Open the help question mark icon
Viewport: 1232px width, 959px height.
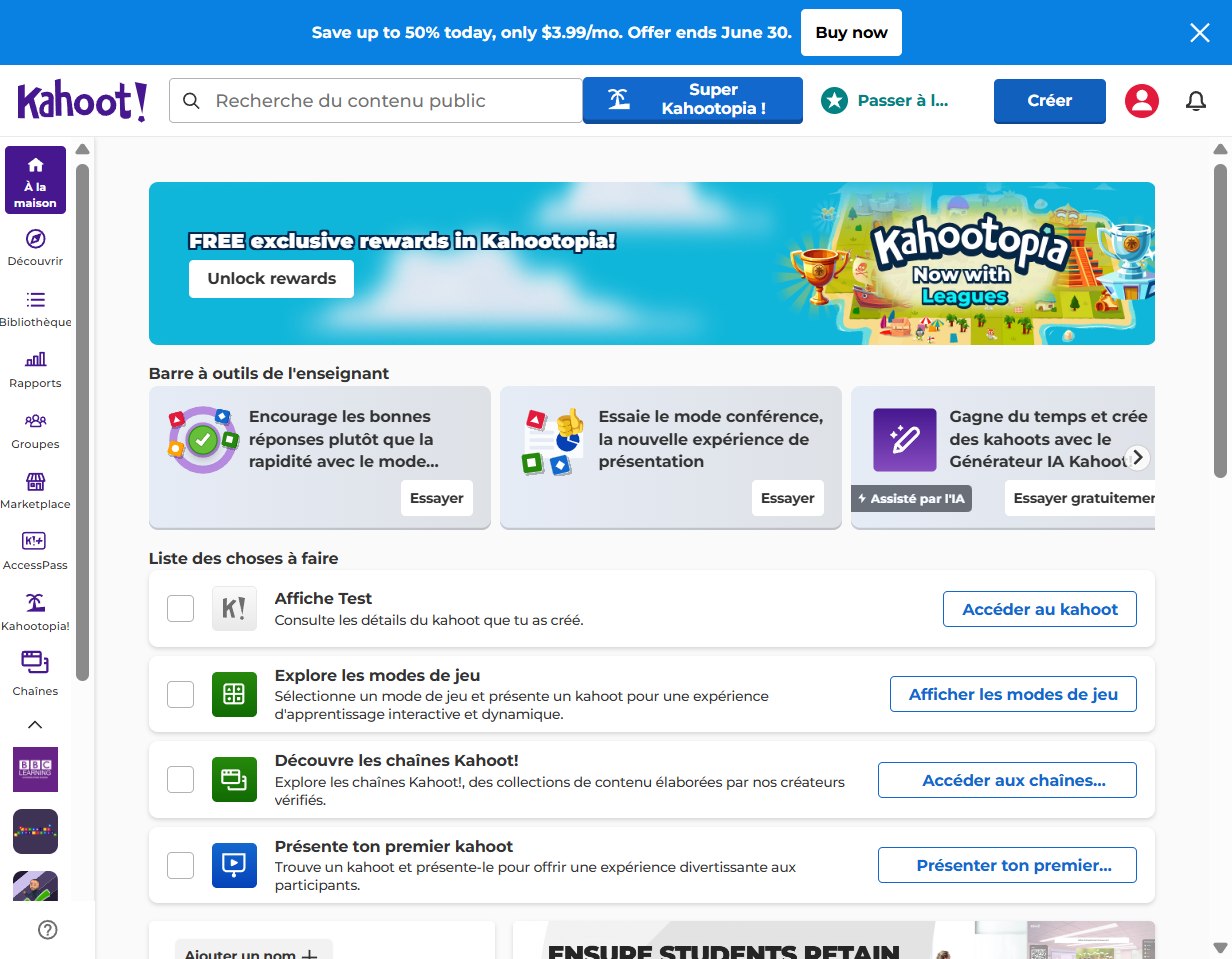[x=47, y=930]
